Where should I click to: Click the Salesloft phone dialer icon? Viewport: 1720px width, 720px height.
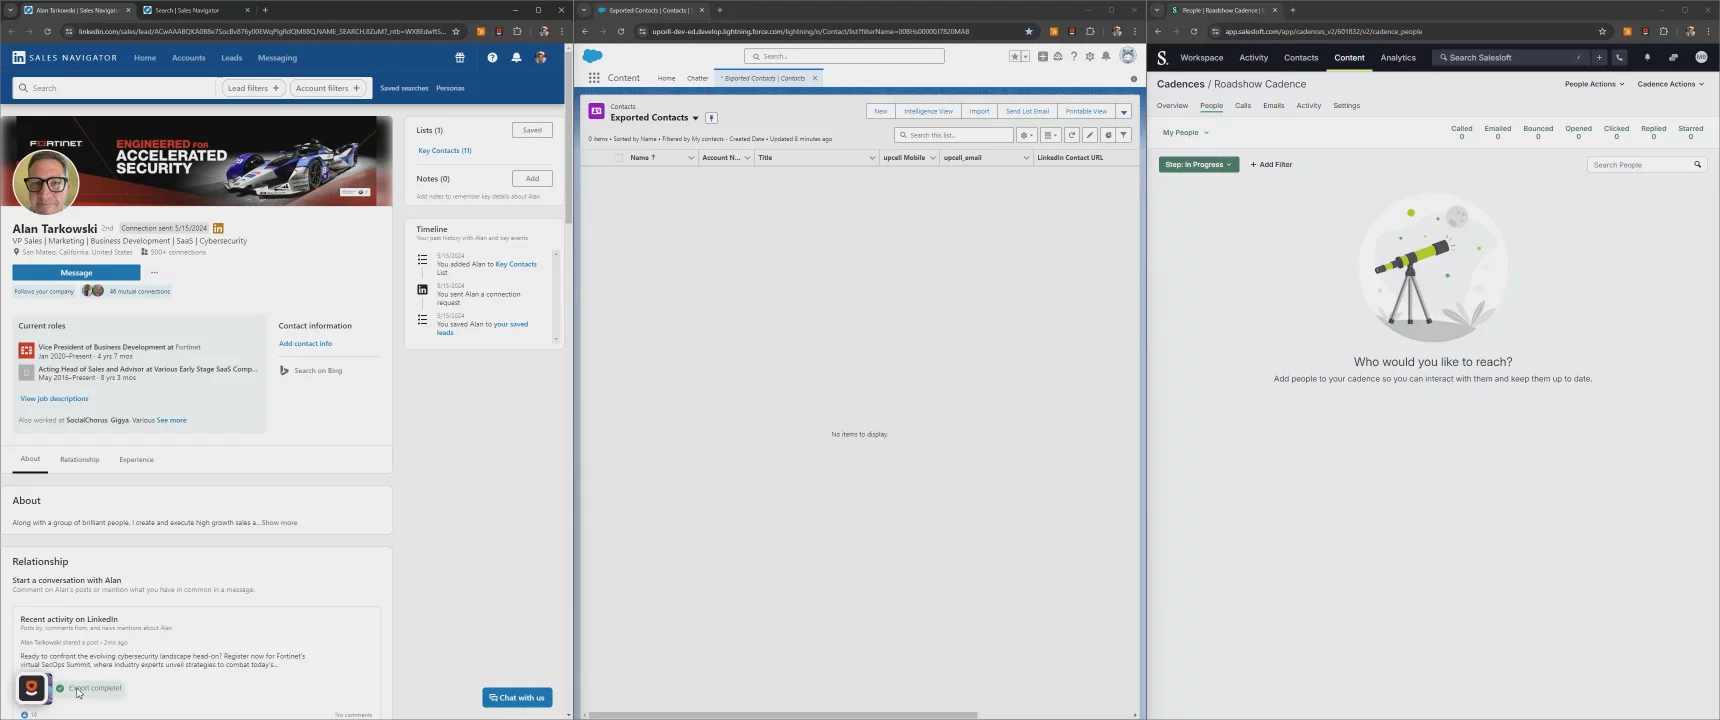pos(1619,58)
